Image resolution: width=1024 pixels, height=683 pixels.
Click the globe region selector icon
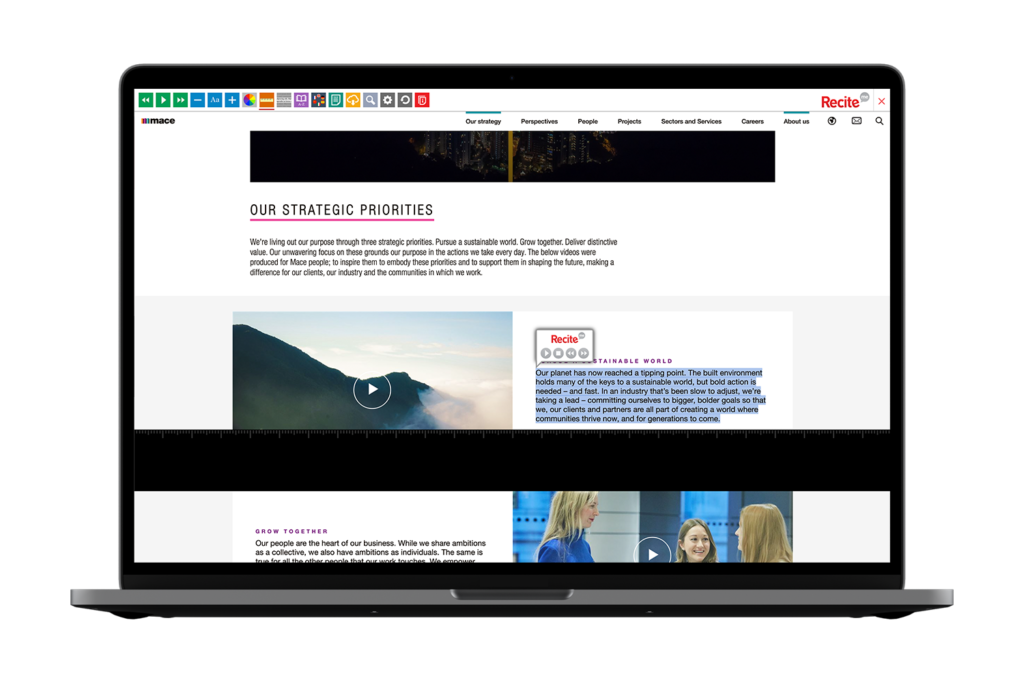tap(832, 121)
